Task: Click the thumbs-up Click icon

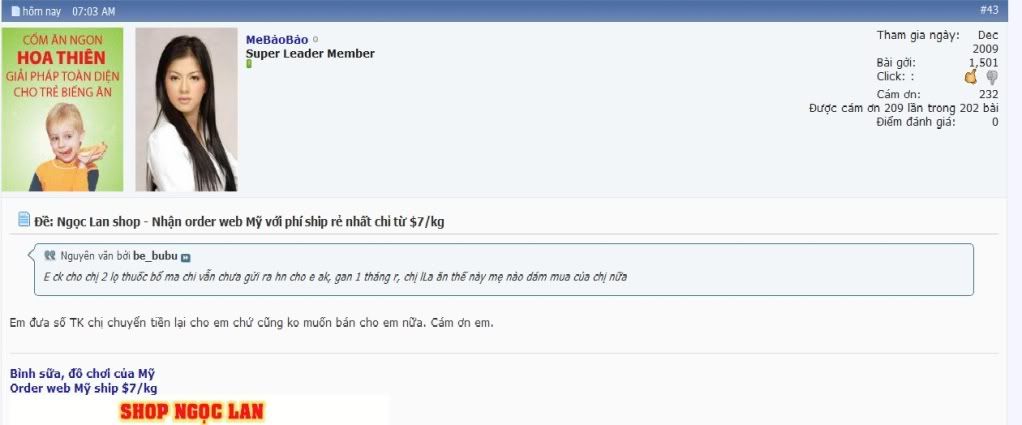Action: tap(970, 76)
